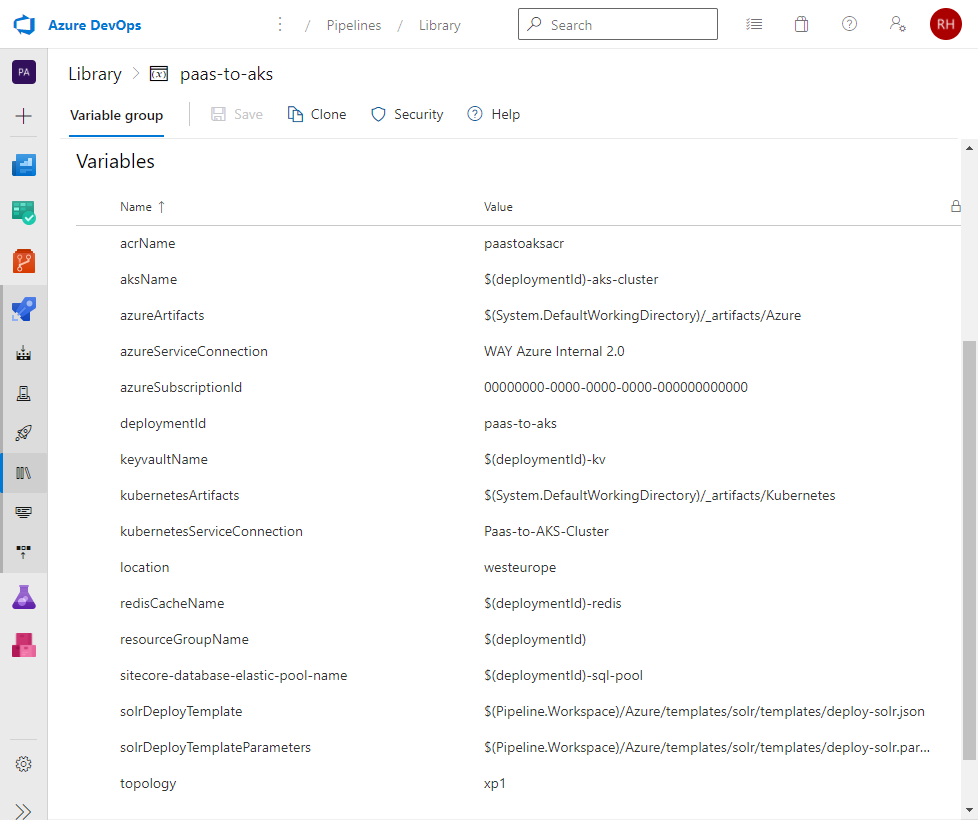978x820 pixels.
Task: Click the Save button
Action: click(237, 114)
